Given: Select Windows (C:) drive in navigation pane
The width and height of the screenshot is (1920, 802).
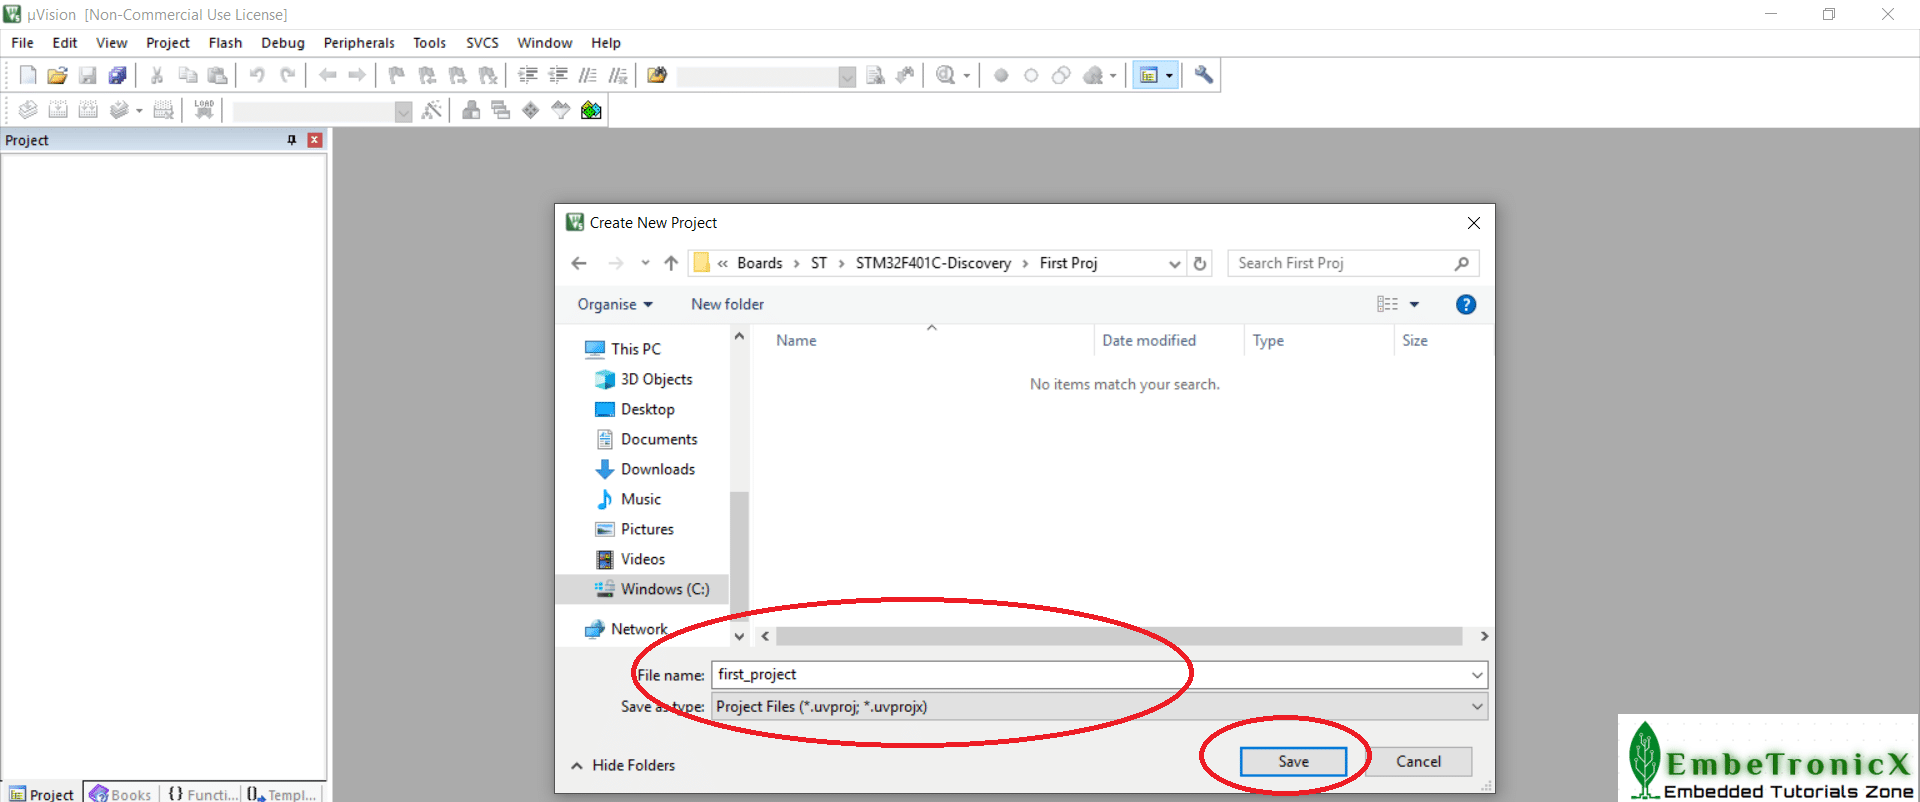Looking at the screenshot, I should pyautogui.click(x=665, y=589).
